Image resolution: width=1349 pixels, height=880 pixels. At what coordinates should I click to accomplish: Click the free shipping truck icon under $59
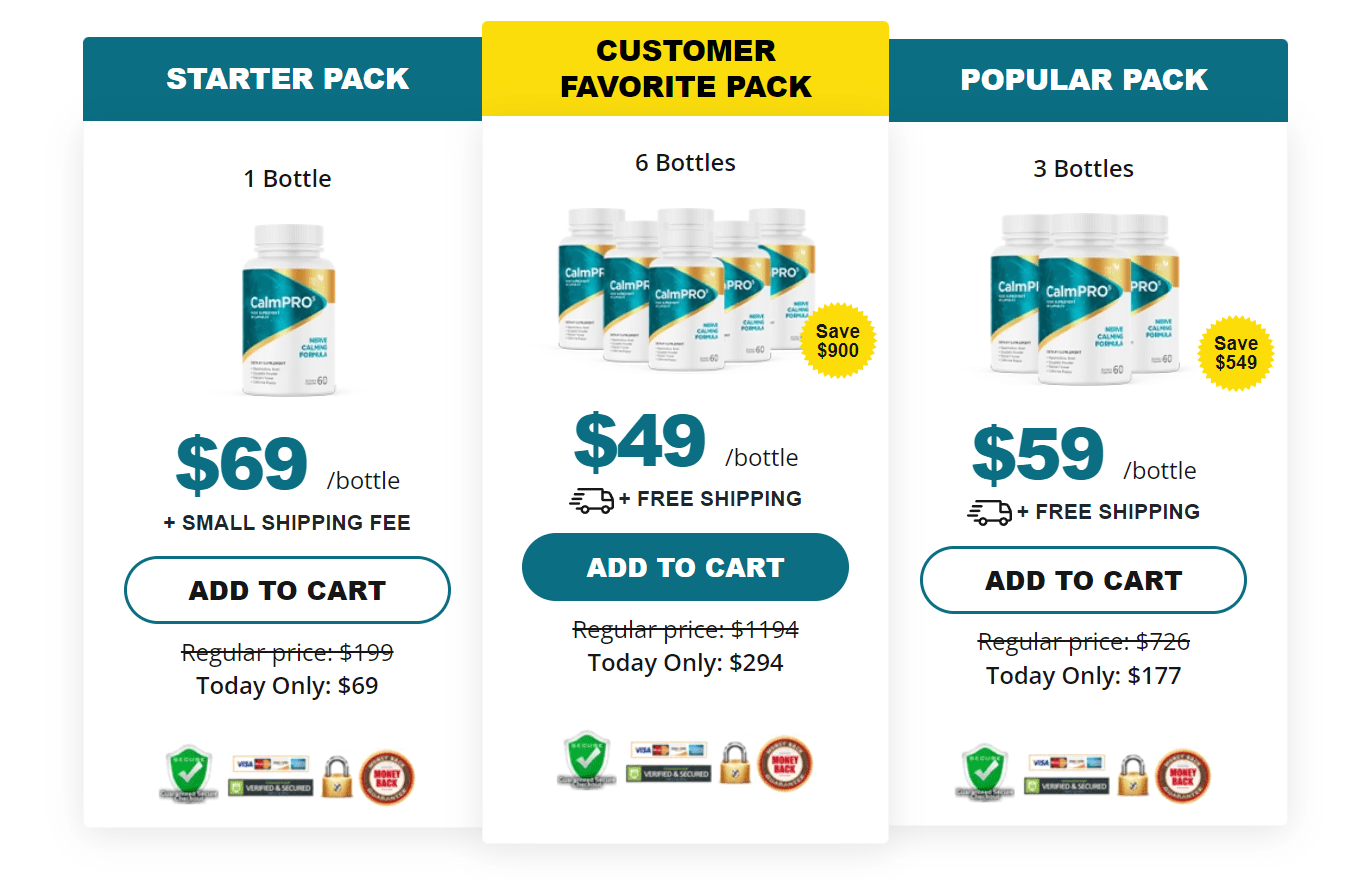[x=990, y=512]
